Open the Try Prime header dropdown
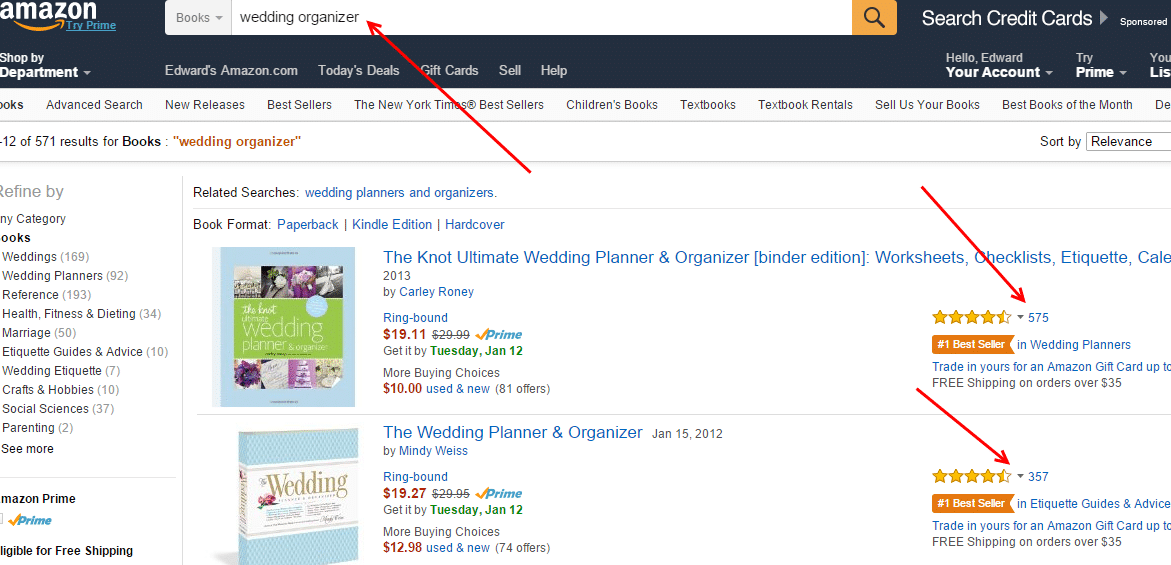This screenshot has height=565, width=1171. pyautogui.click(x=1101, y=65)
